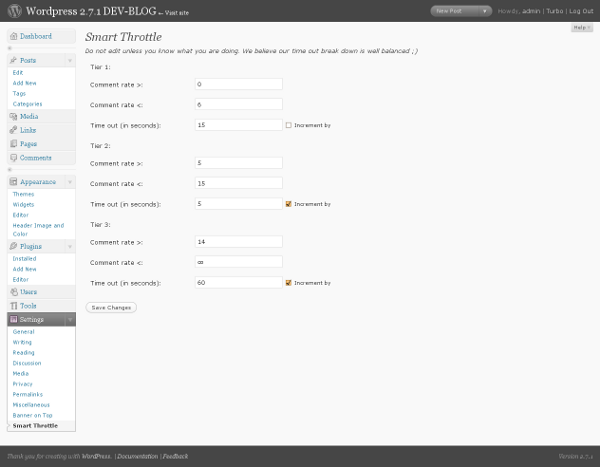Focus Tier 1 Comment rate >: field

(x=239, y=84)
